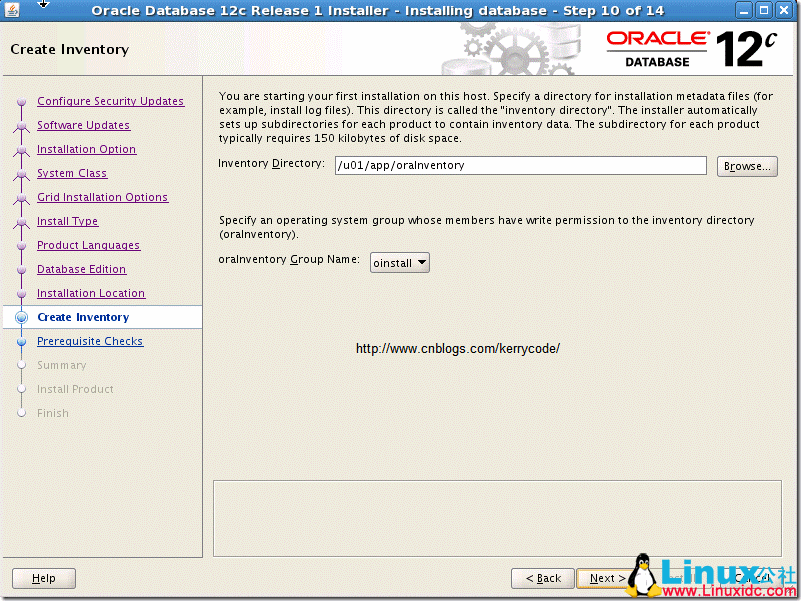Open Help for this installer step
This screenshot has height=601, width=801.
pyautogui.click(x=43, y=578)
